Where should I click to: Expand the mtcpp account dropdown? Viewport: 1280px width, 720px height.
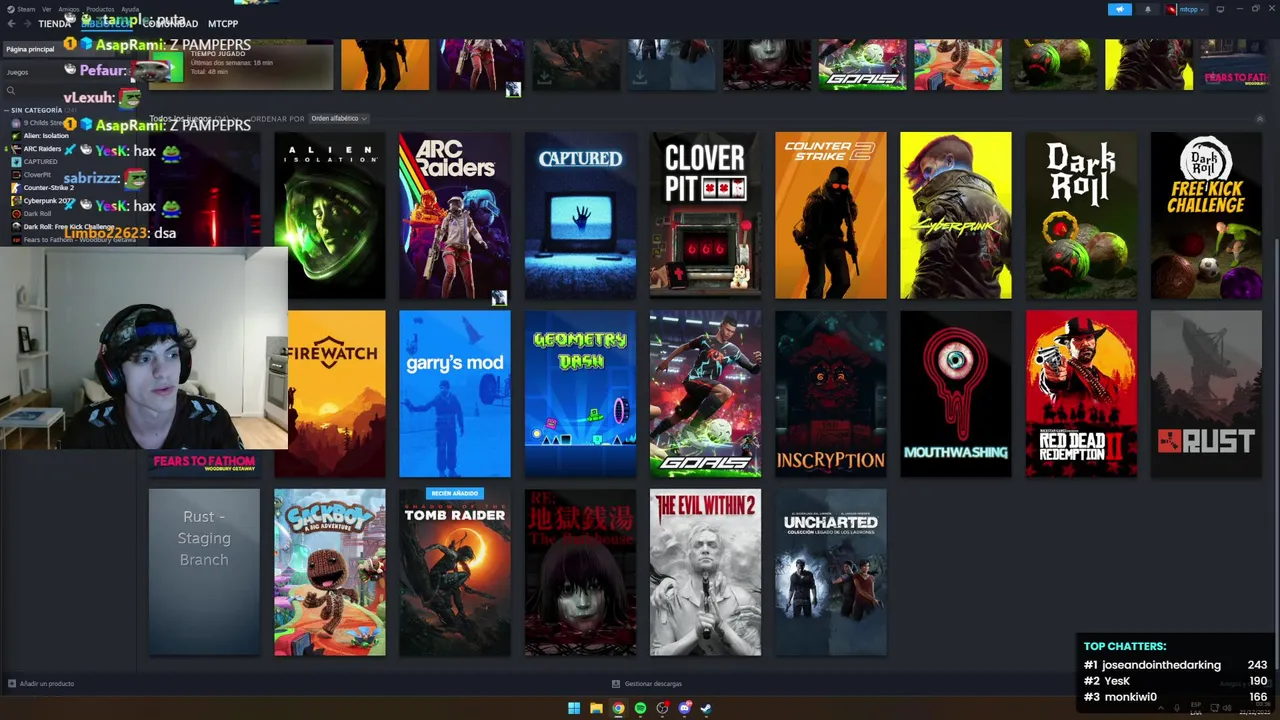click(1185, 9)
